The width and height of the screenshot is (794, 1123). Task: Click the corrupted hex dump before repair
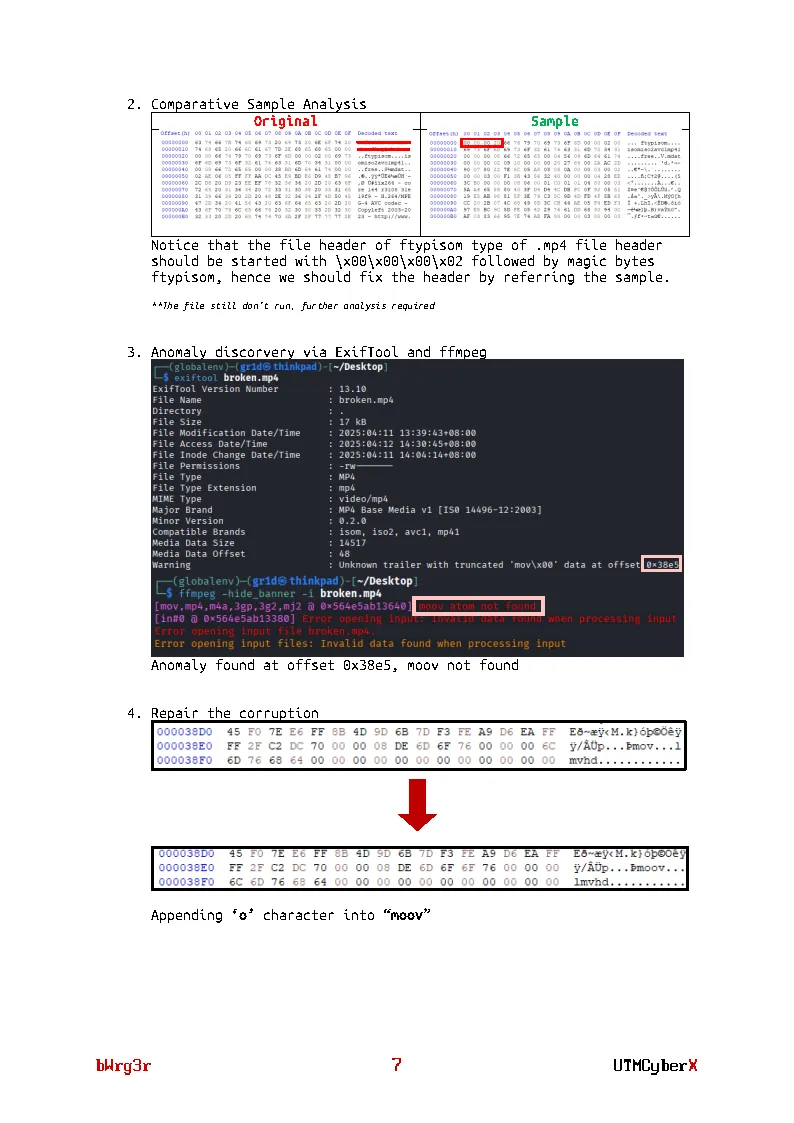[x=419, y=746]
